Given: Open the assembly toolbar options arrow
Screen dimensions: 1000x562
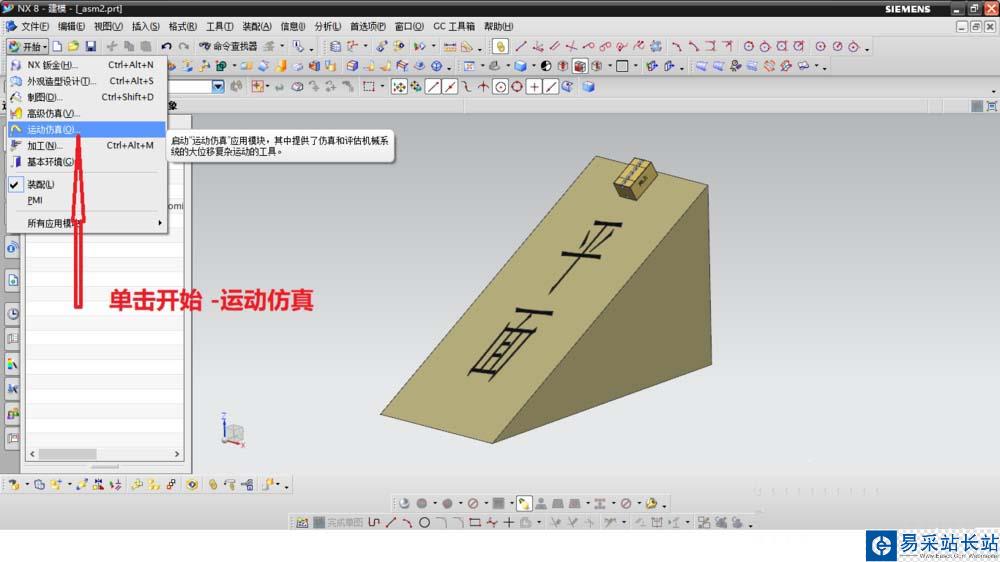Looking at the screenshot, I should point(286,487).
